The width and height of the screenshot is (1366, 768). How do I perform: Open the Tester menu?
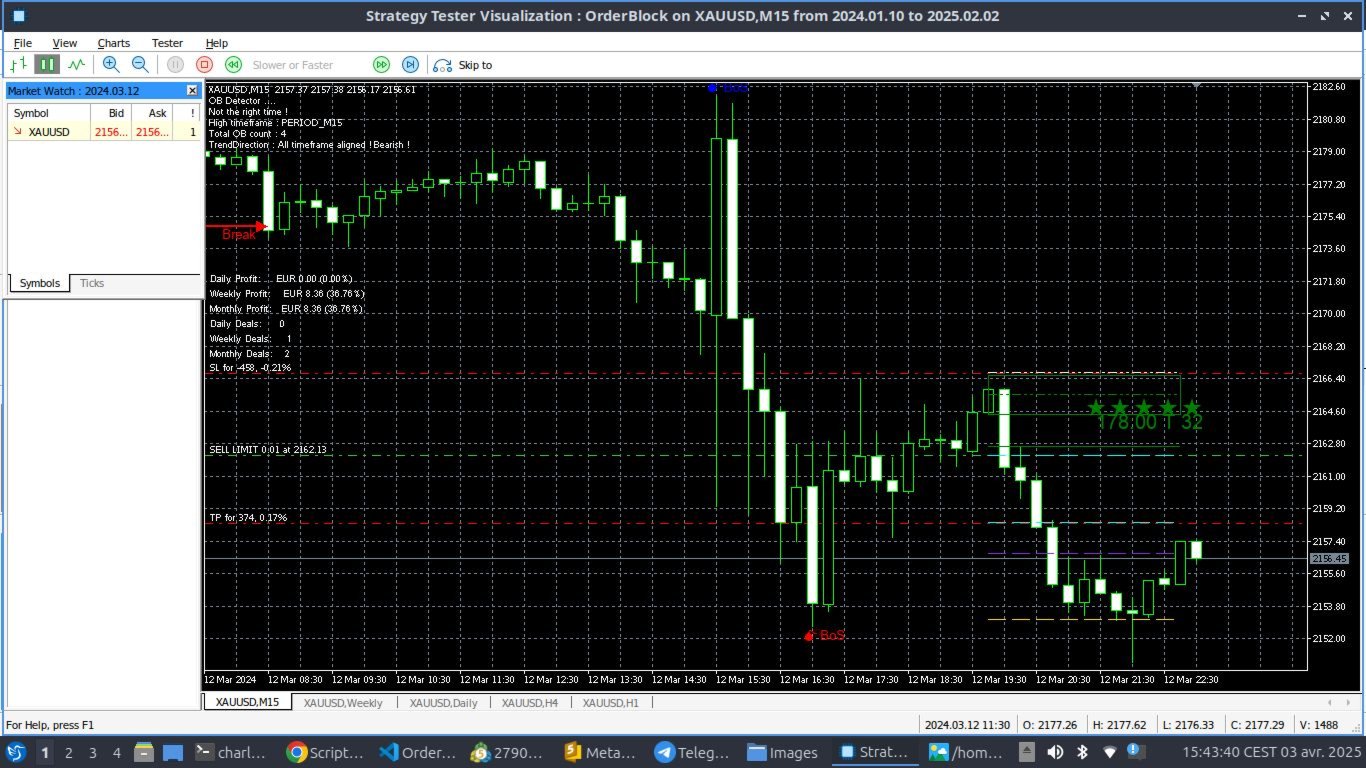coord(167,43)
